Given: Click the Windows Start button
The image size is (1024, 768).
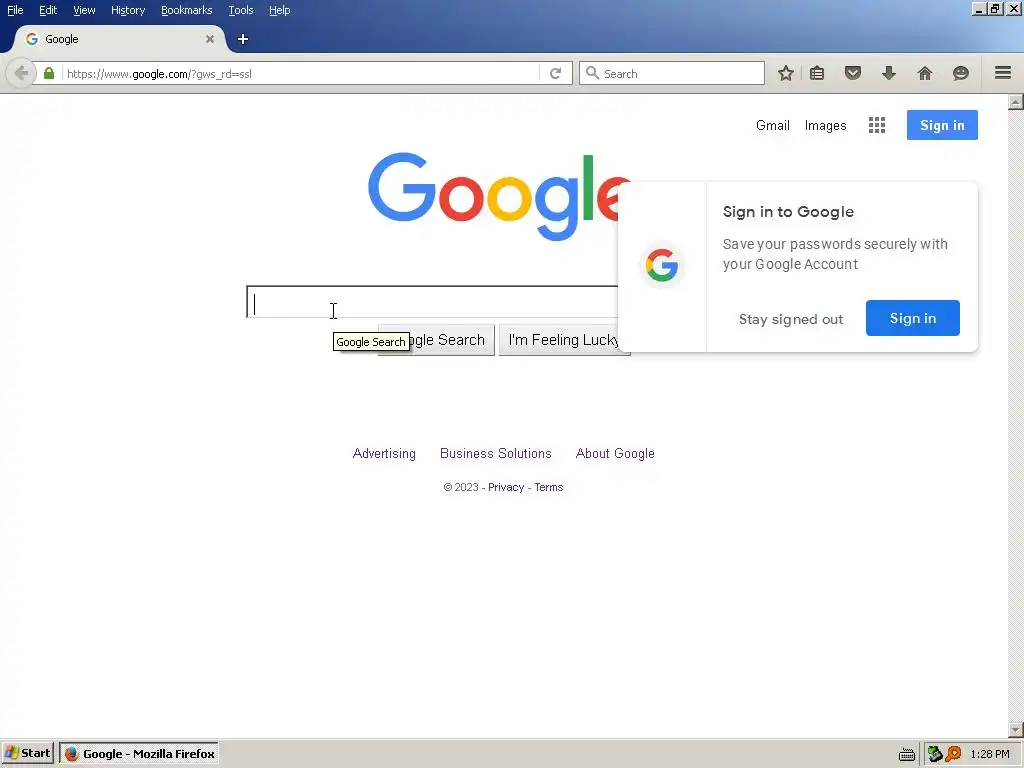Looking at the screenshot, I should coord(27,754).
